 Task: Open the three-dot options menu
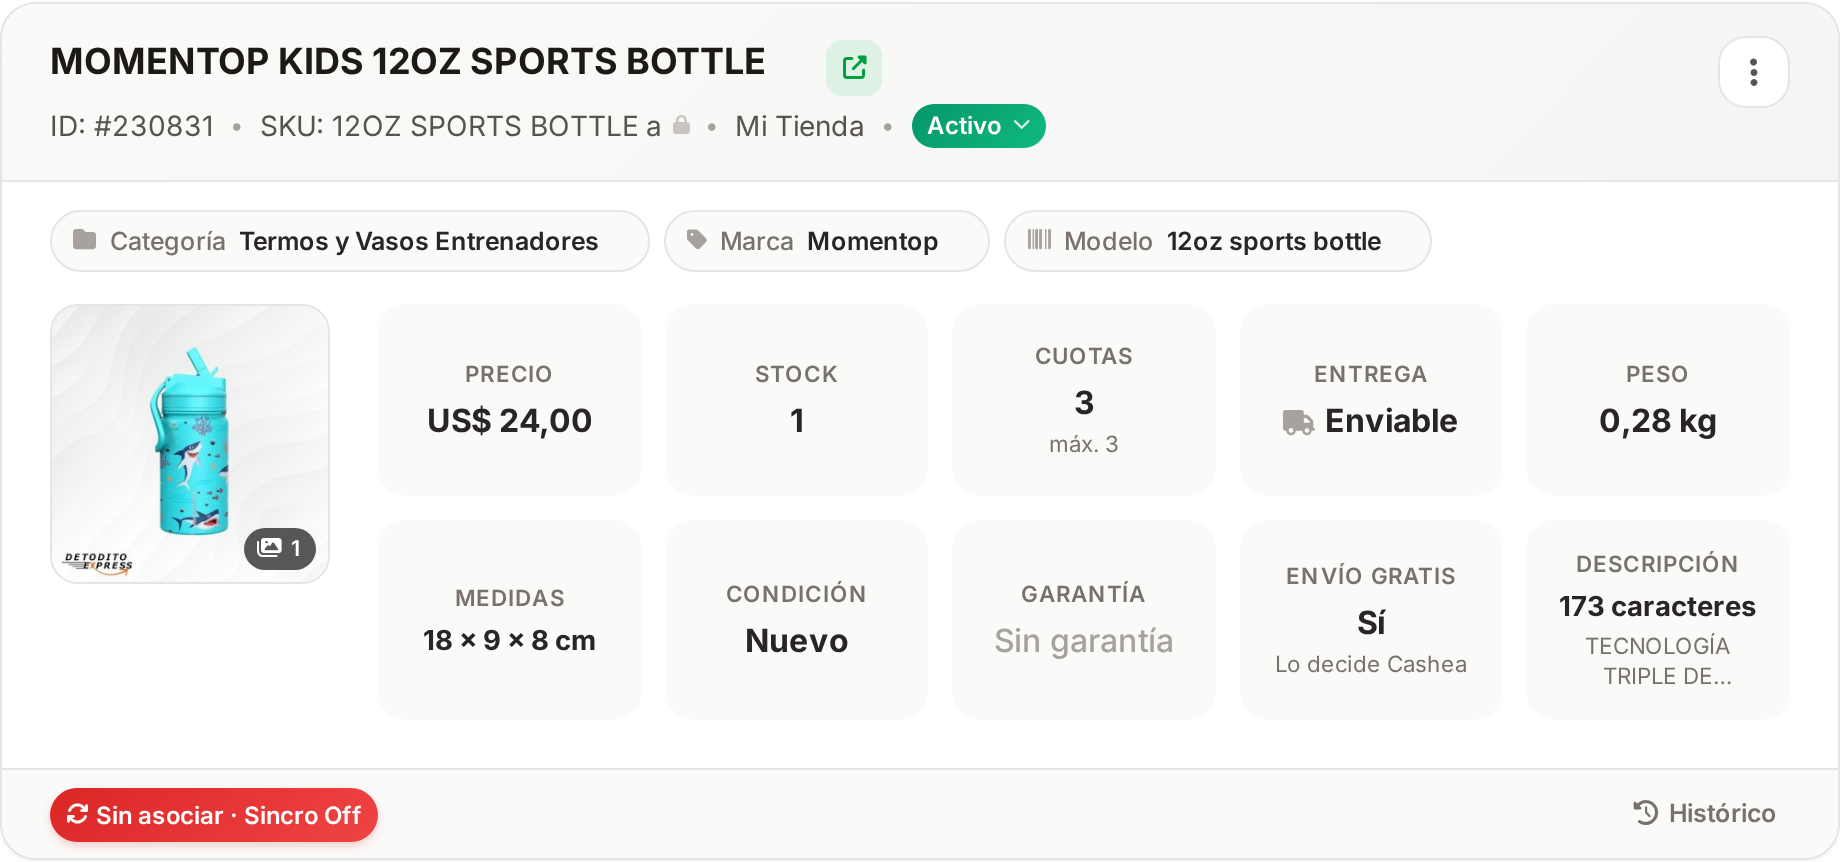1754,72
